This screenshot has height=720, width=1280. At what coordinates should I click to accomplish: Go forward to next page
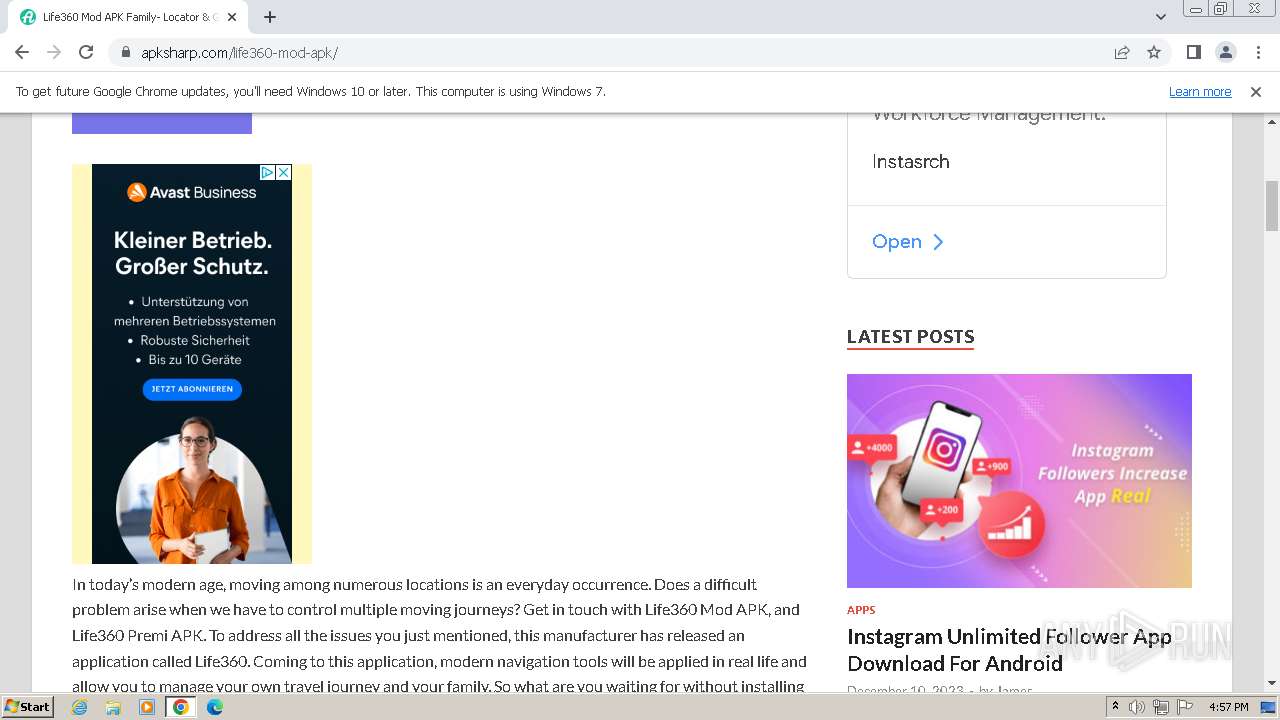click(x=54, y=52)
